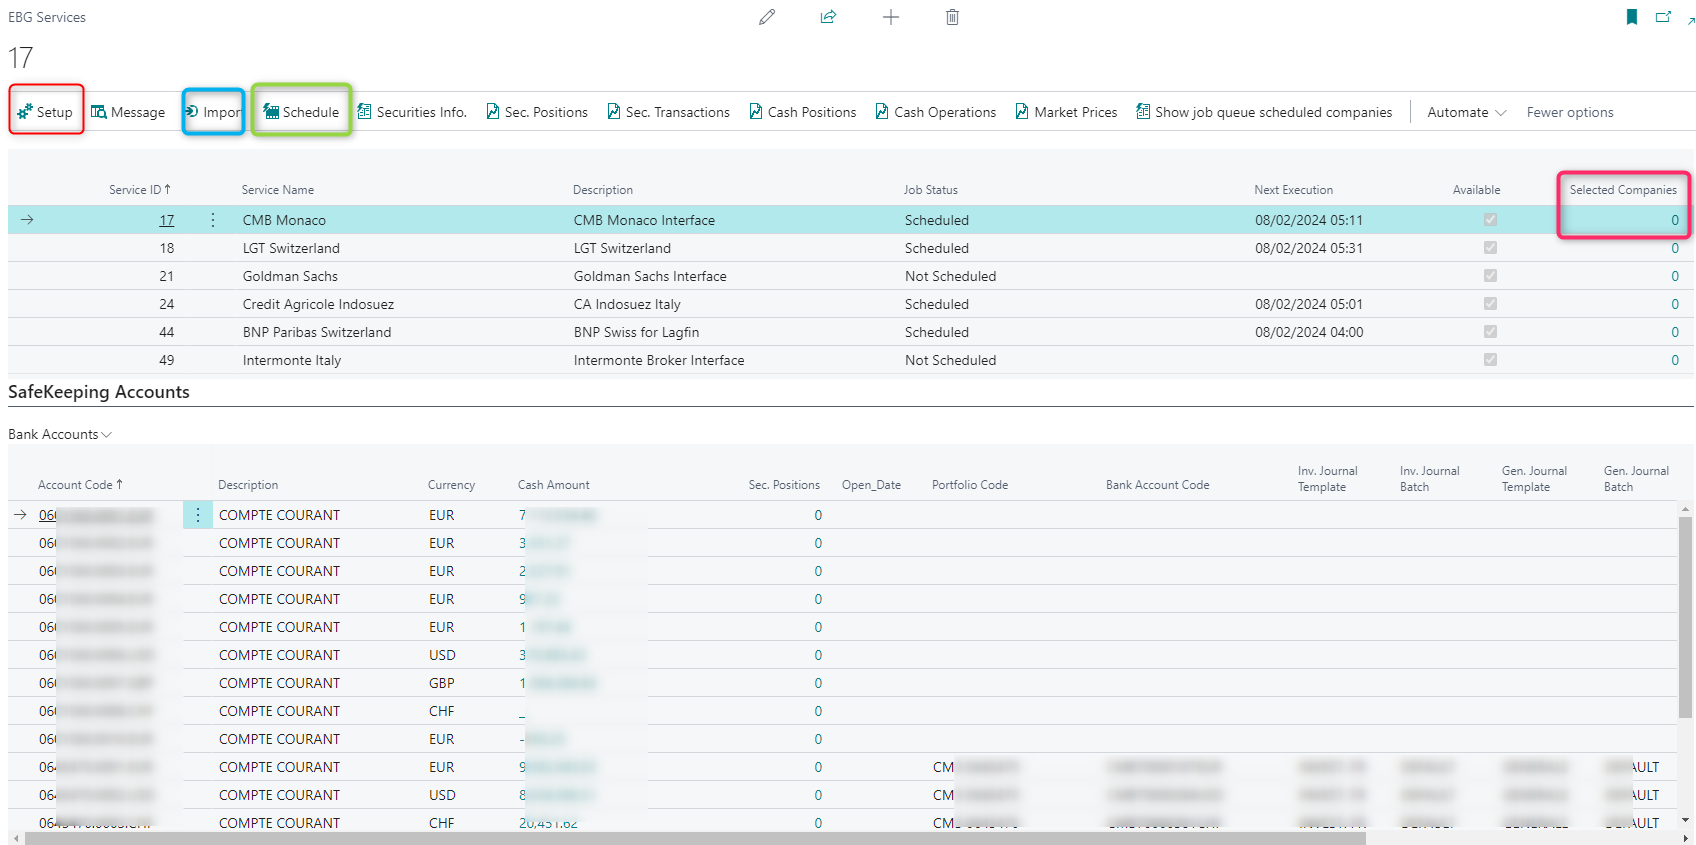Open page in new window icon
This screenshot has width=1696, height=845.
(x=1663, y=17)
